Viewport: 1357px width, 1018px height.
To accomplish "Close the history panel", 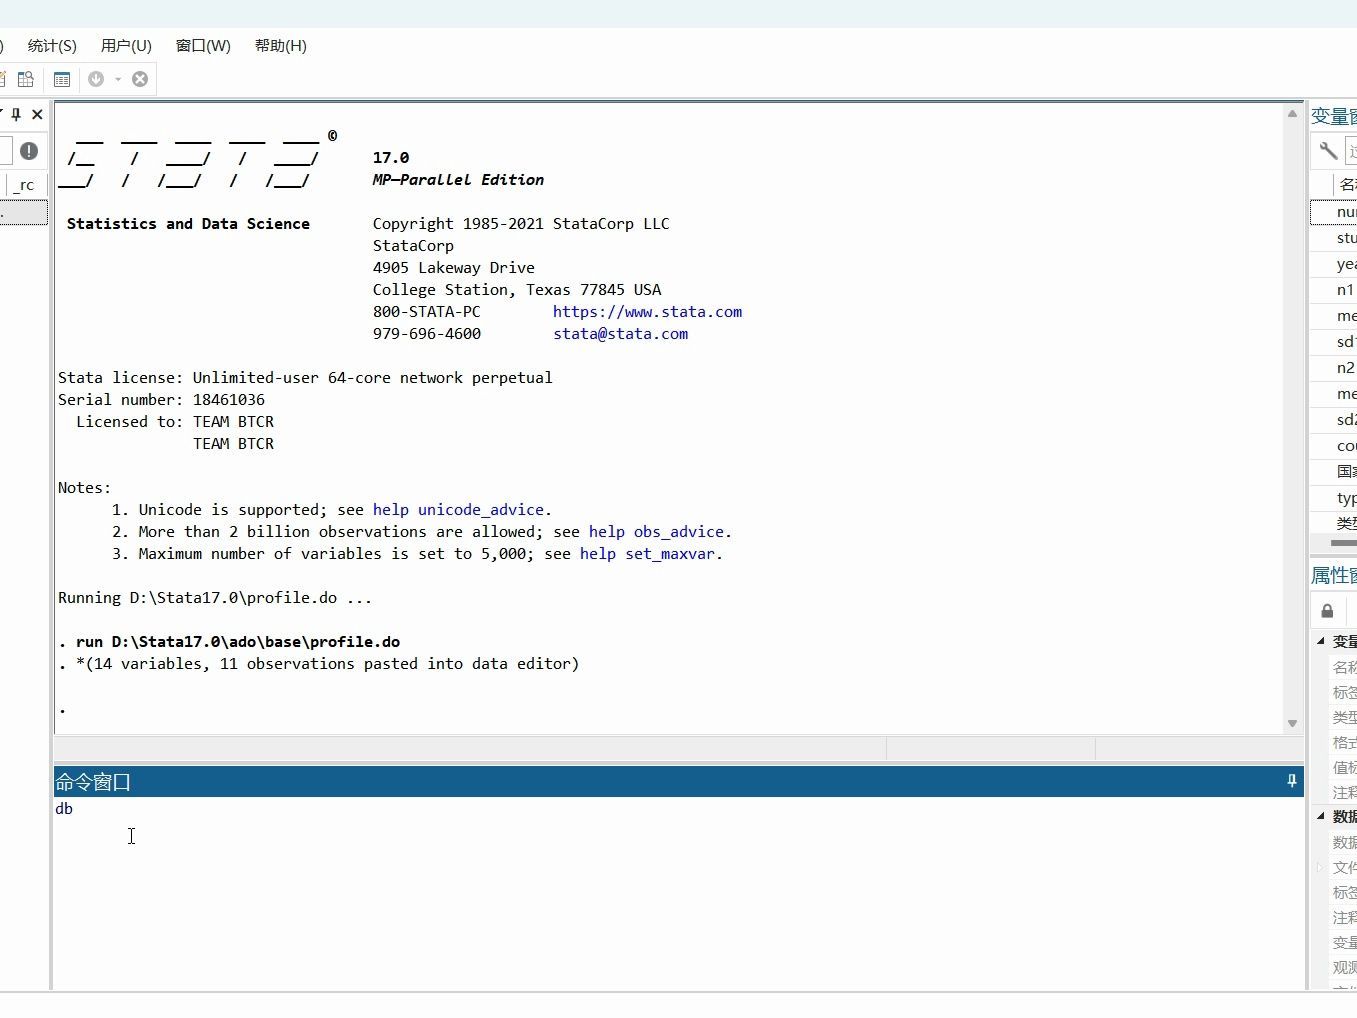I will [x=37, y=114].
